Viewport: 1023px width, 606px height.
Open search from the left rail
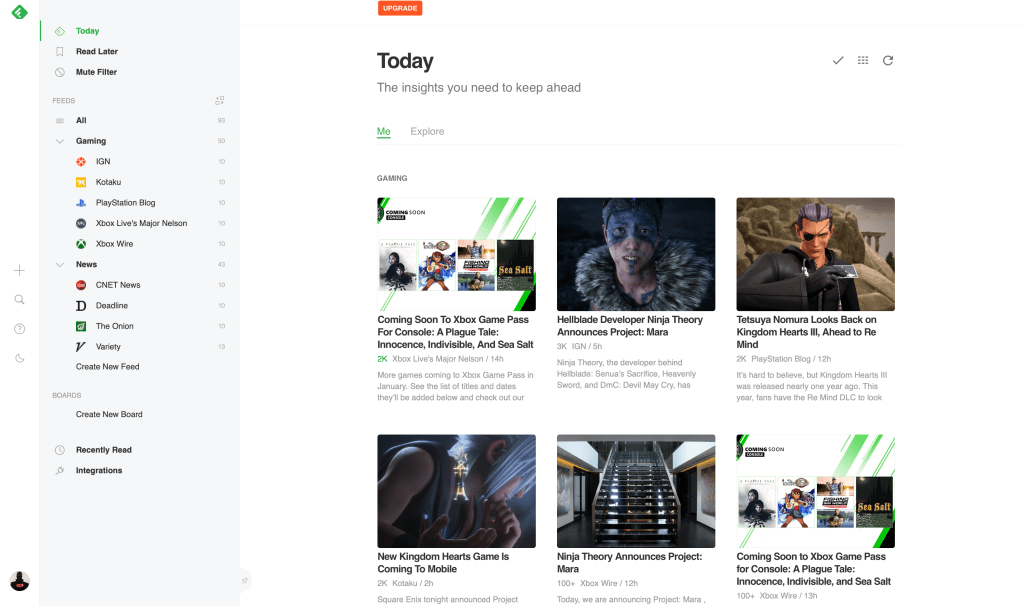coord(19,300)
